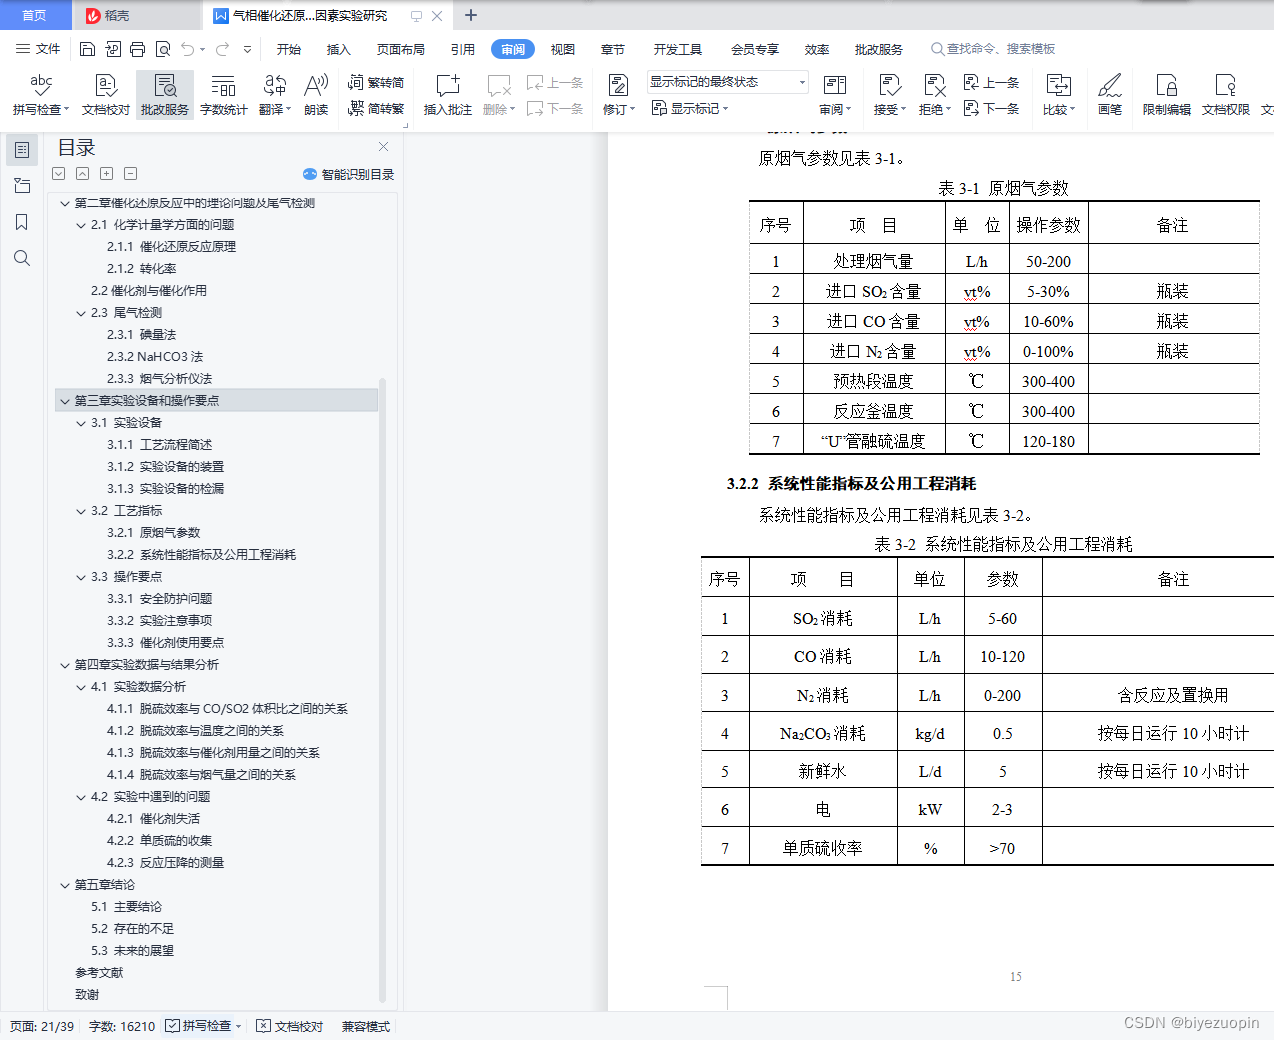
Task: Jump to 5.1 主要结论 in outline
Action: (126, 907)
